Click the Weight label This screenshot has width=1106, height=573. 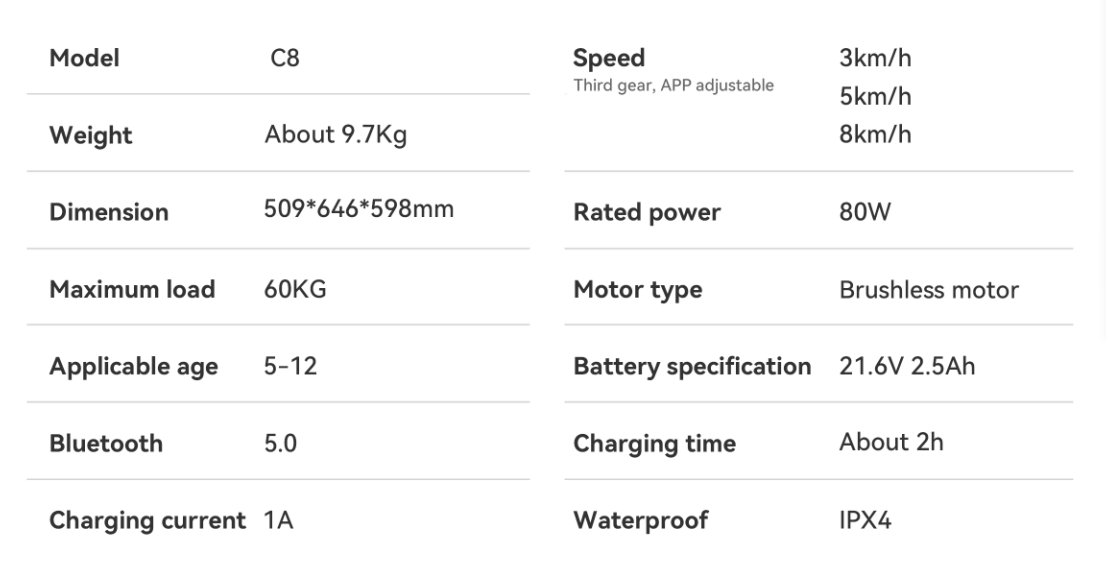click(90, 136)
